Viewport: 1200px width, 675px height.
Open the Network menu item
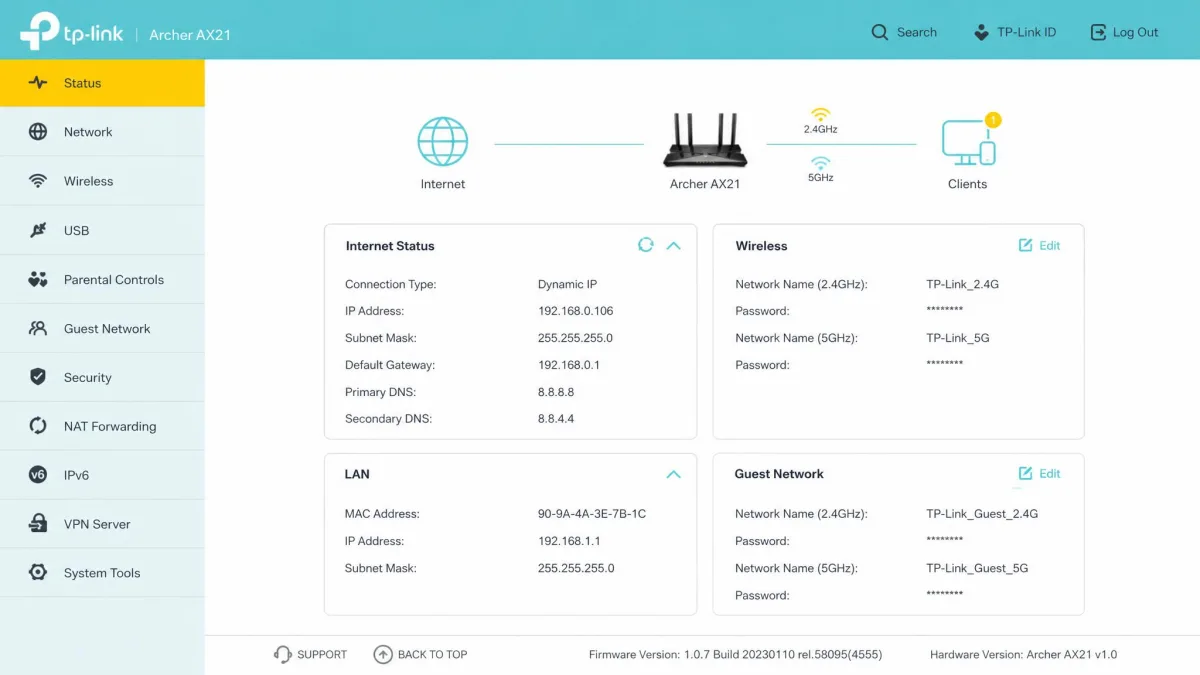pos(102,132)
